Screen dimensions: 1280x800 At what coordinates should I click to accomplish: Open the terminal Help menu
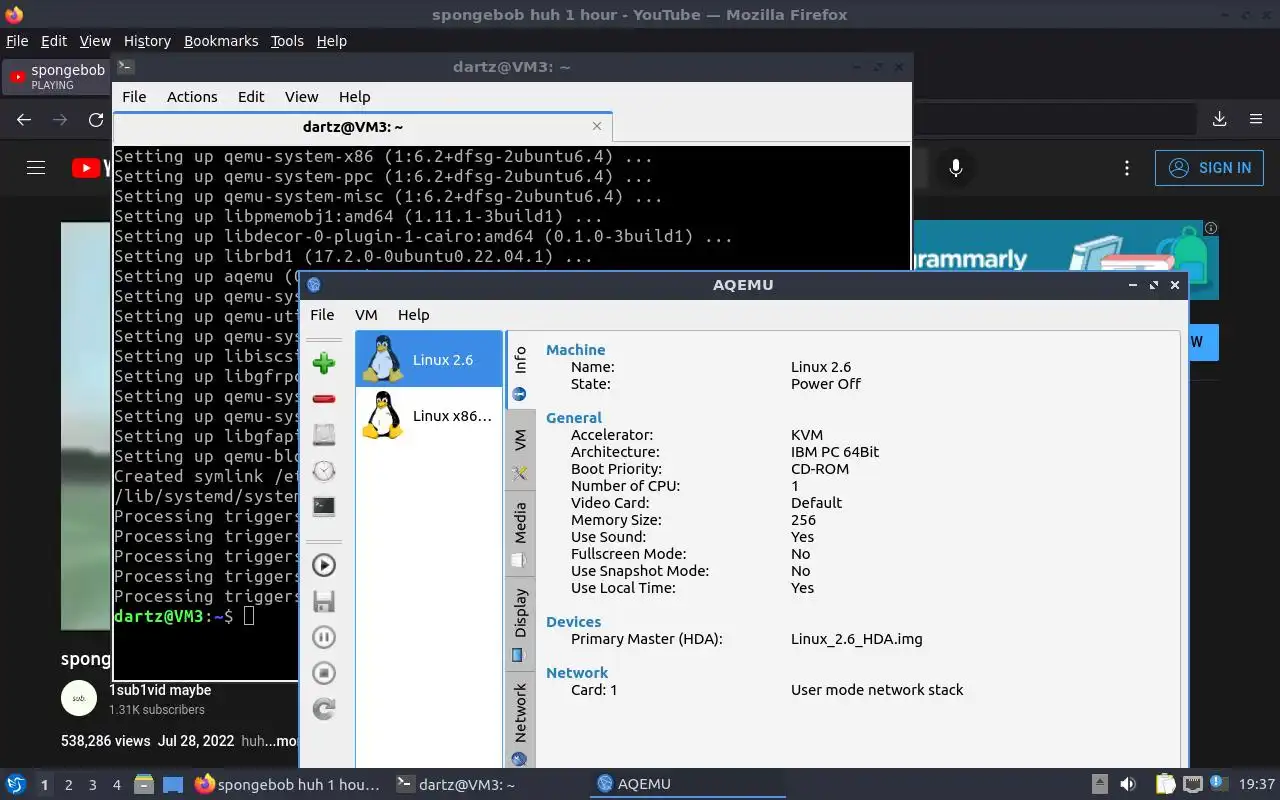point(355,97)
